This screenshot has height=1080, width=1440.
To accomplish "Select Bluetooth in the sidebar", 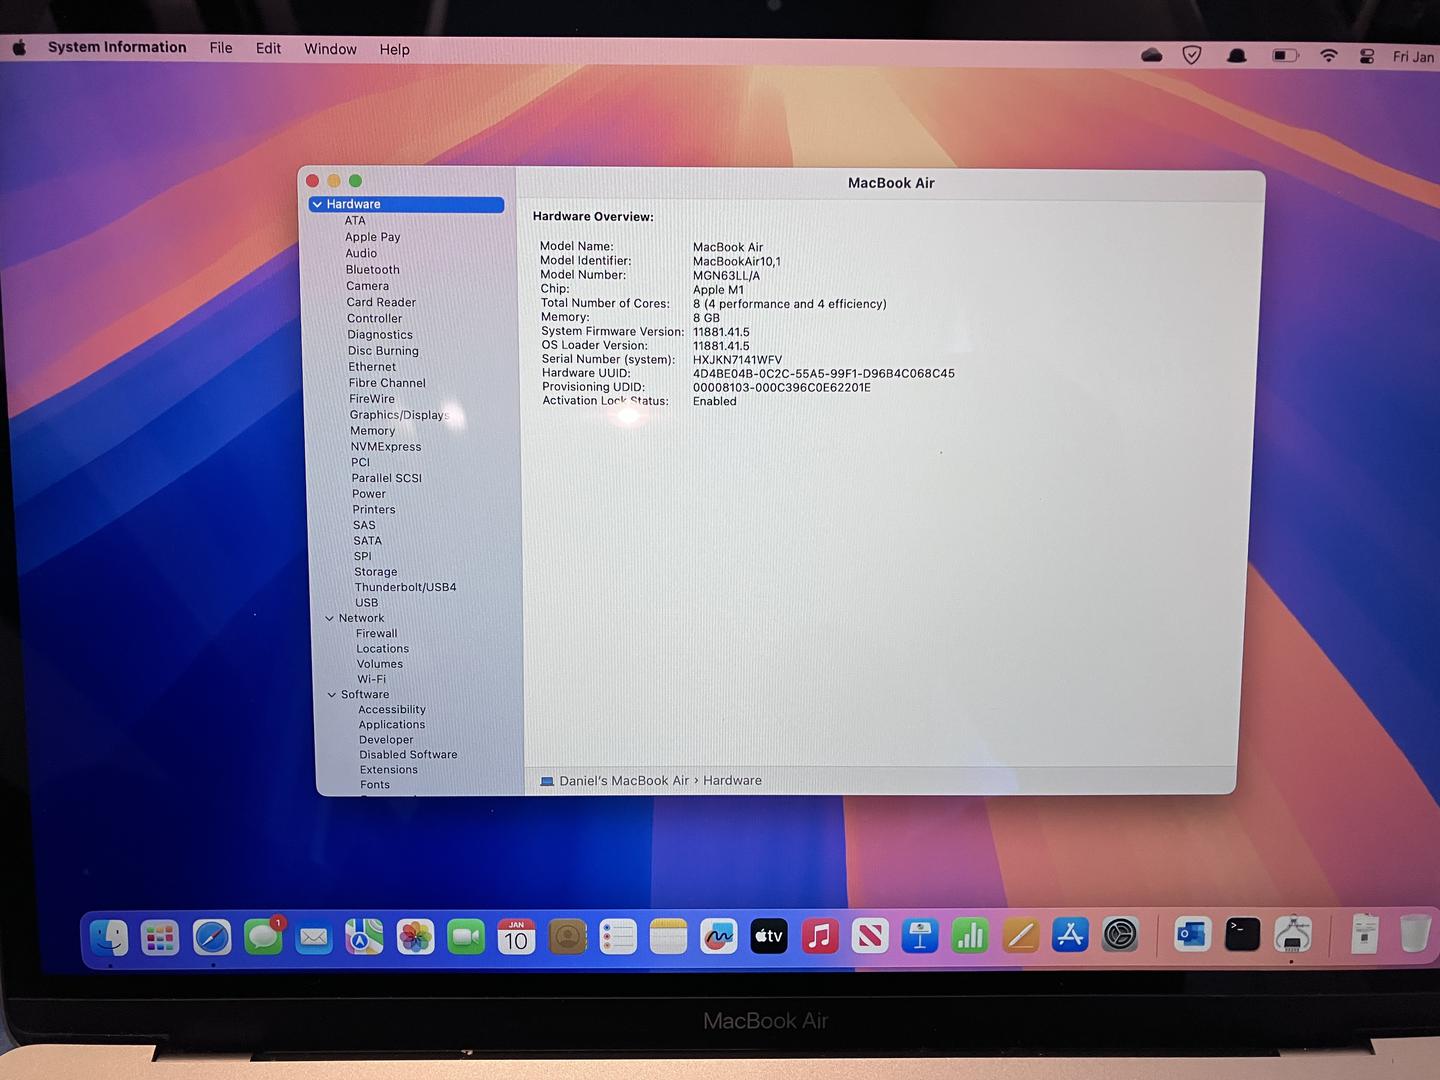I will pos(372,269).
